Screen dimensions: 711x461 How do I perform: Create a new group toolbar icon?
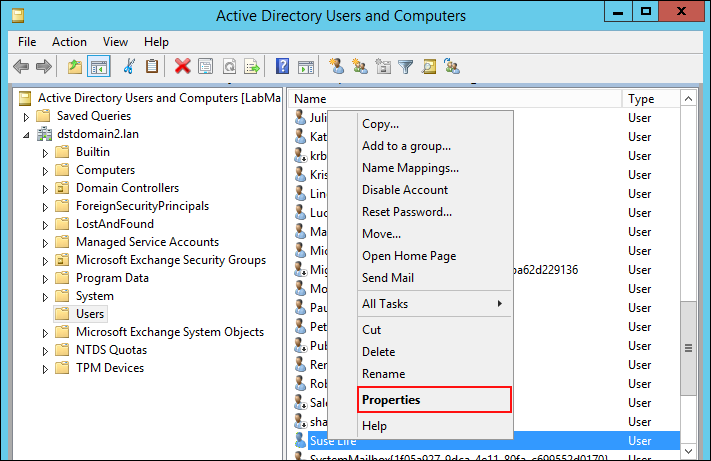[360, 67]
